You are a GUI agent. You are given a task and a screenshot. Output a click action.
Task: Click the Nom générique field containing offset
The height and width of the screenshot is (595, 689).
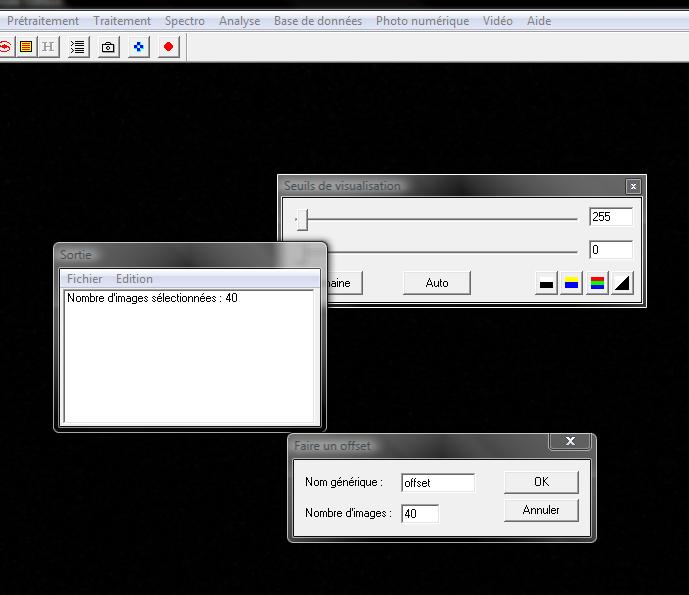pos(438,483)
